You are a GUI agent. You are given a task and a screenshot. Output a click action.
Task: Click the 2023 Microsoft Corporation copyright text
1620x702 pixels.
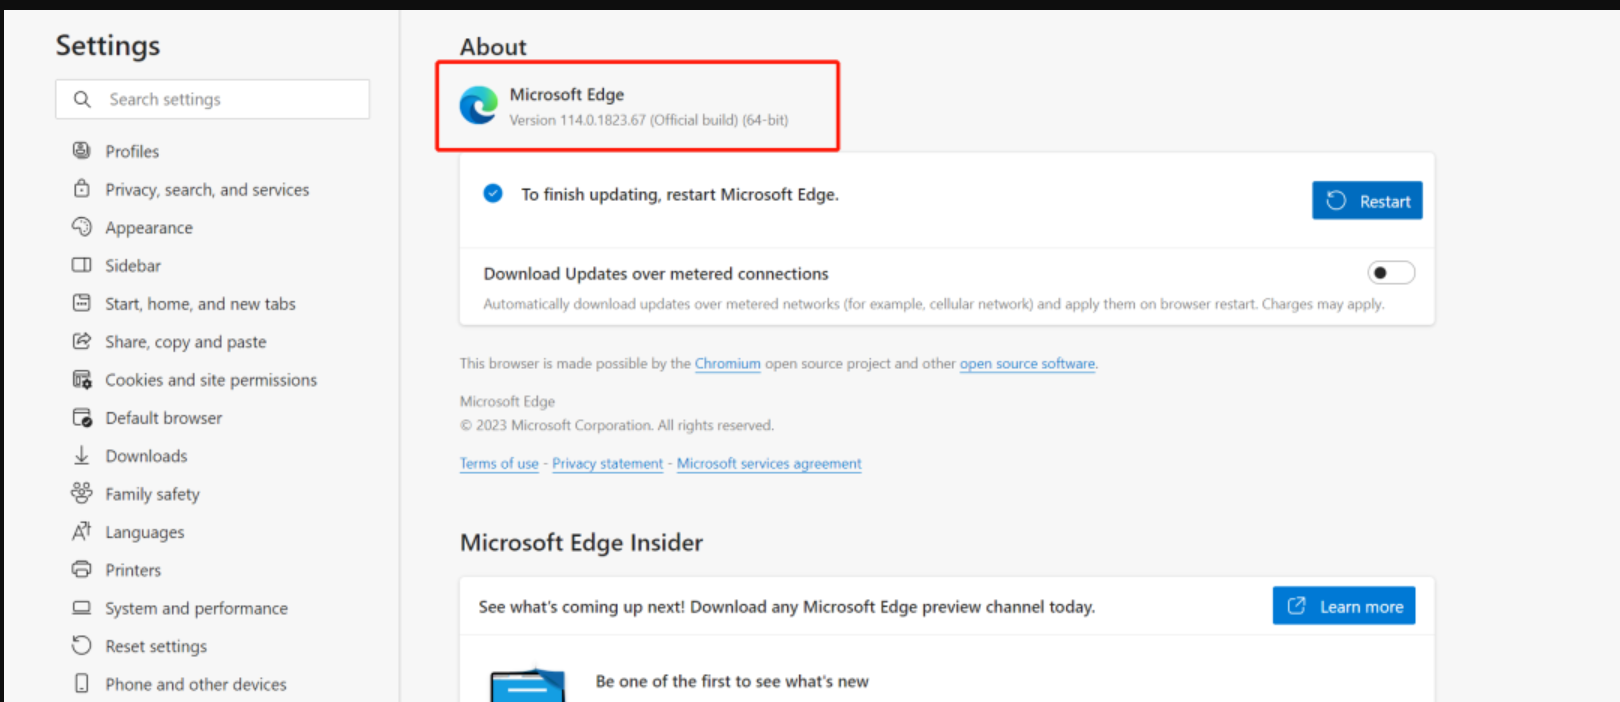click(x=617, y=425)
